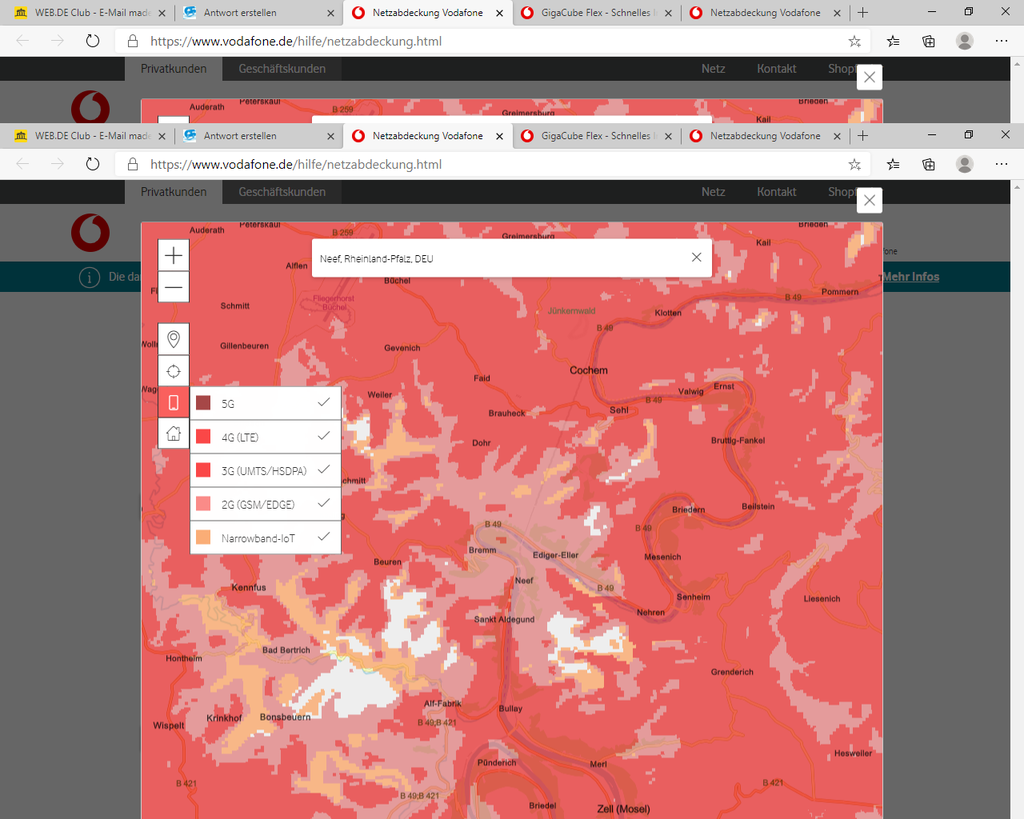Open the Mehr Infos link
The width and height of the screenshot is (1024, 819).
tap(911, 277)
